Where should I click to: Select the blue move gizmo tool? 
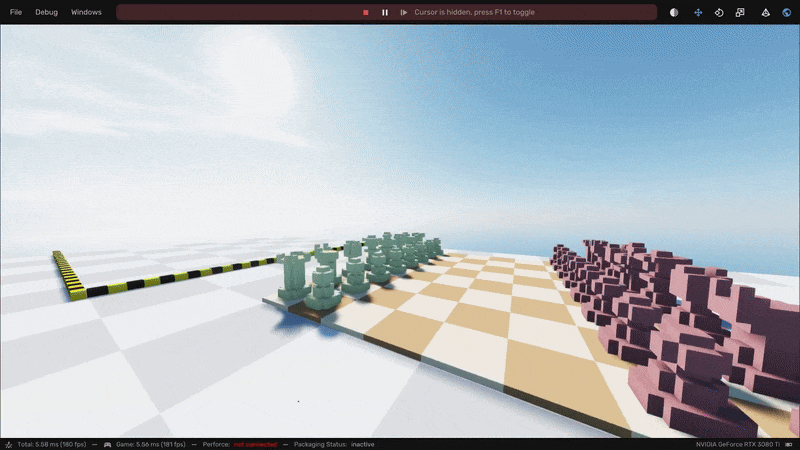click(698, 12)
